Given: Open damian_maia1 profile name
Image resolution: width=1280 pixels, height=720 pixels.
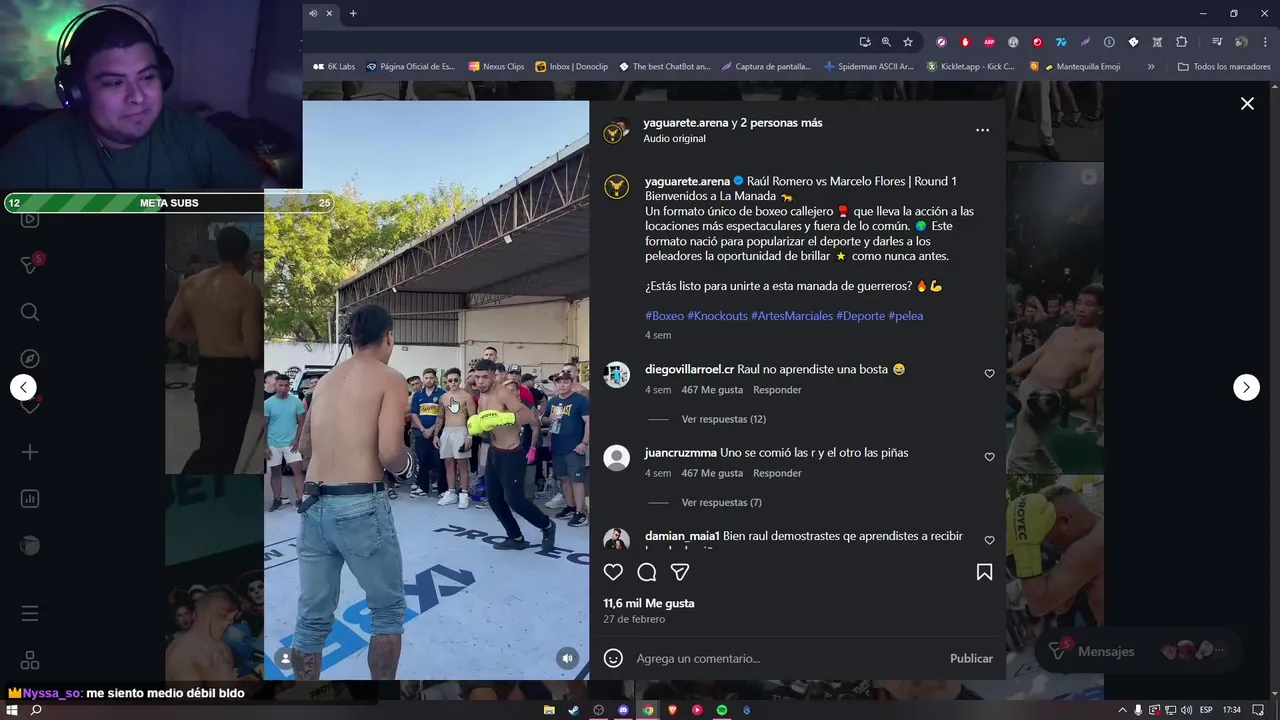Looking at the screenshot, I should click(682, 536).
